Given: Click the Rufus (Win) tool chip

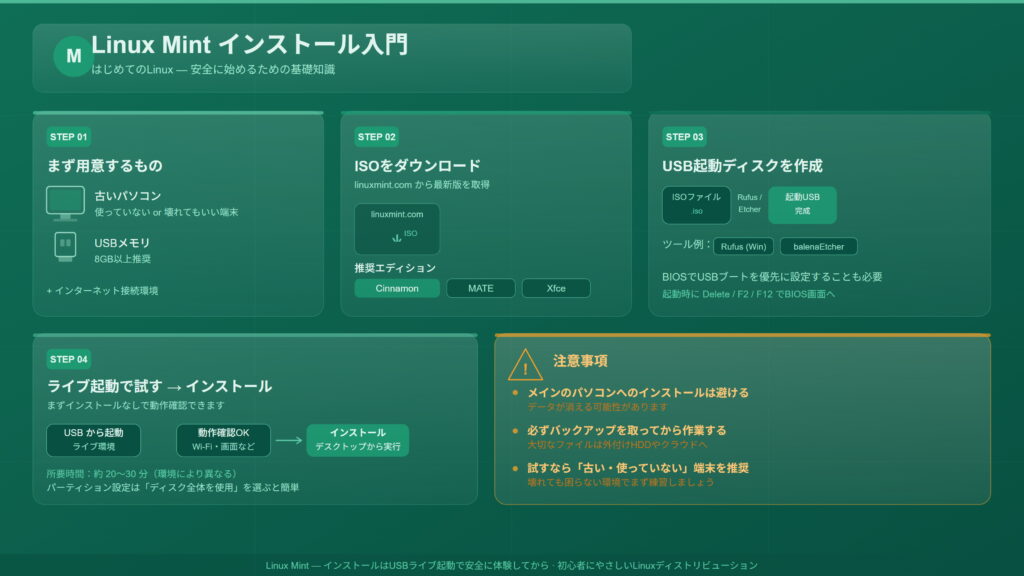Looking at the screenshot, I should 743,246.
